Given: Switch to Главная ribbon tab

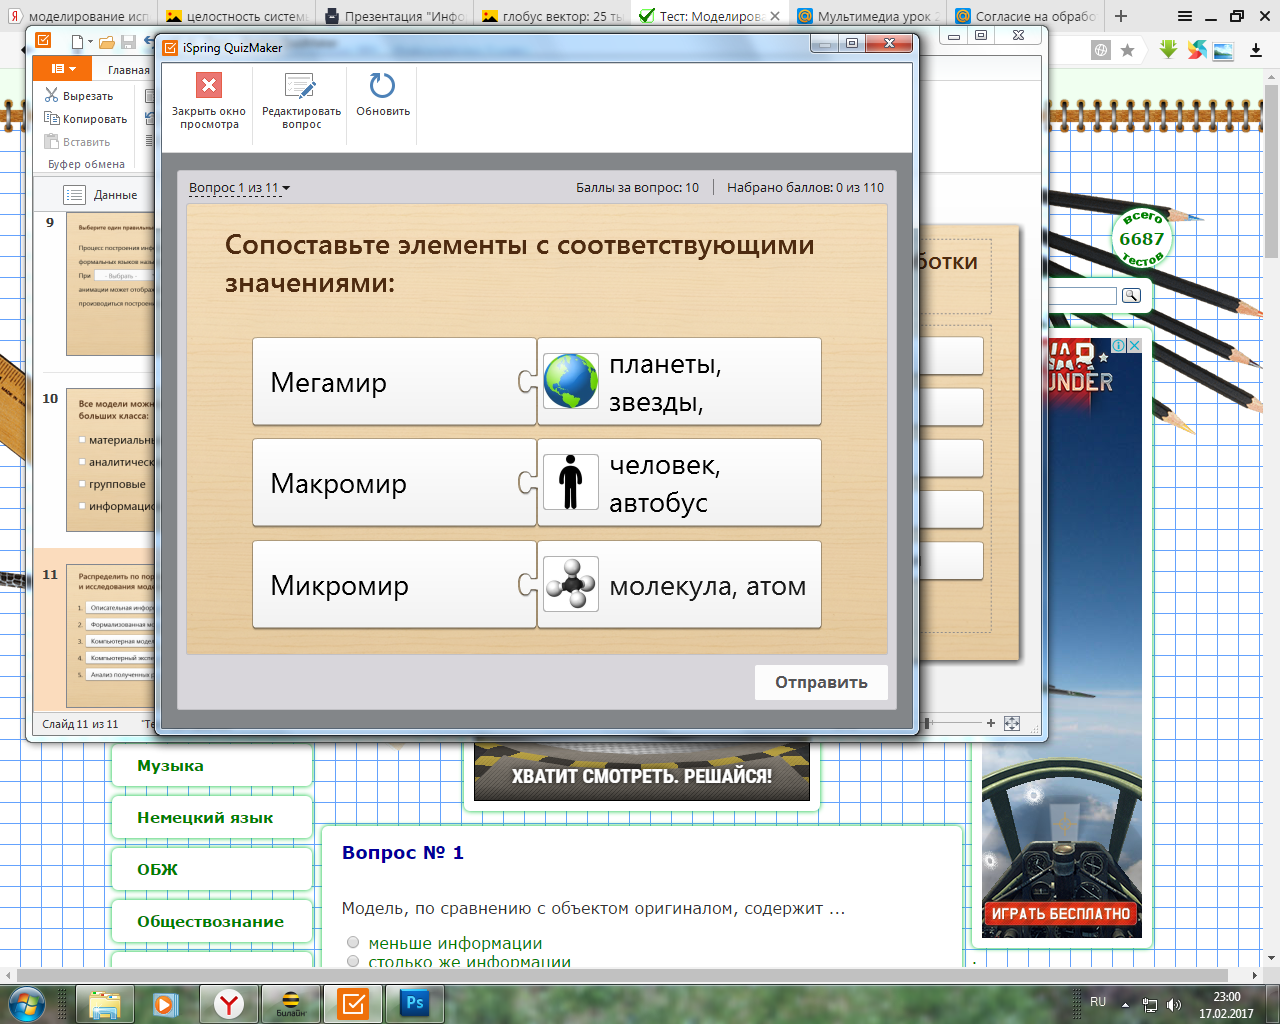Looking at the screenshot, I should click(128, 70).
